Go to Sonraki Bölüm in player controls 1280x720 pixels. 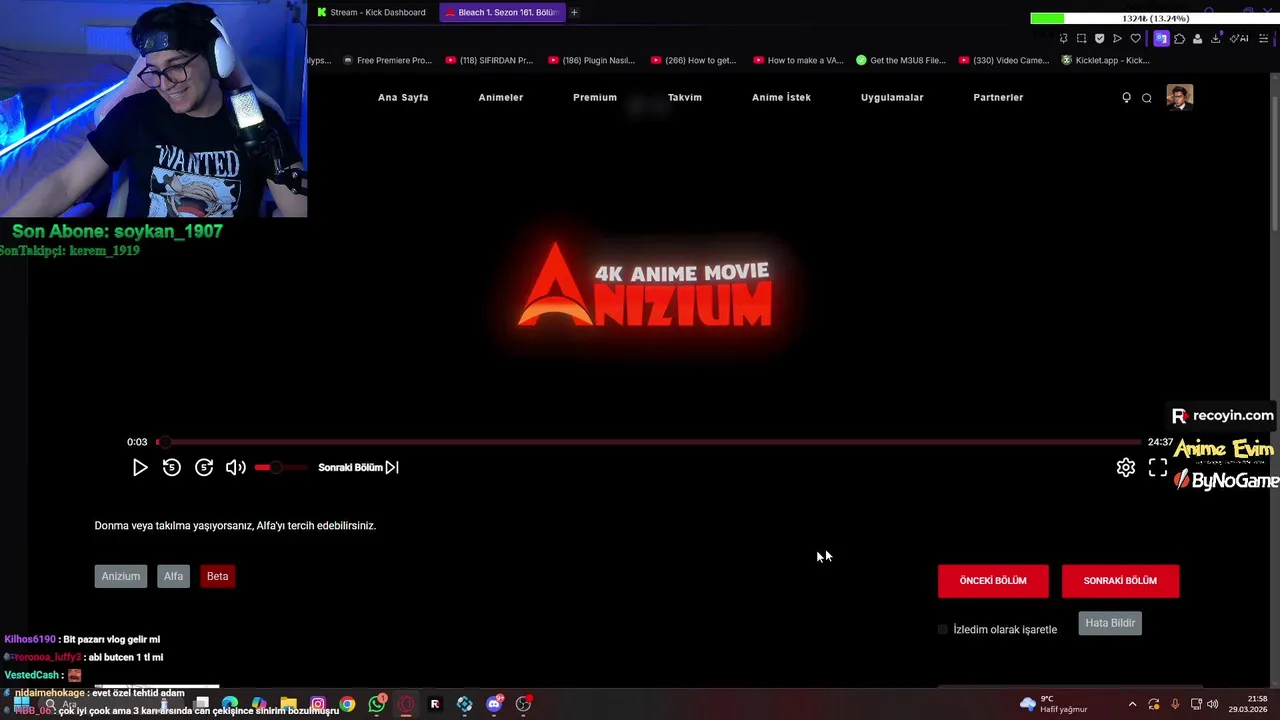(x=358, y=467)
